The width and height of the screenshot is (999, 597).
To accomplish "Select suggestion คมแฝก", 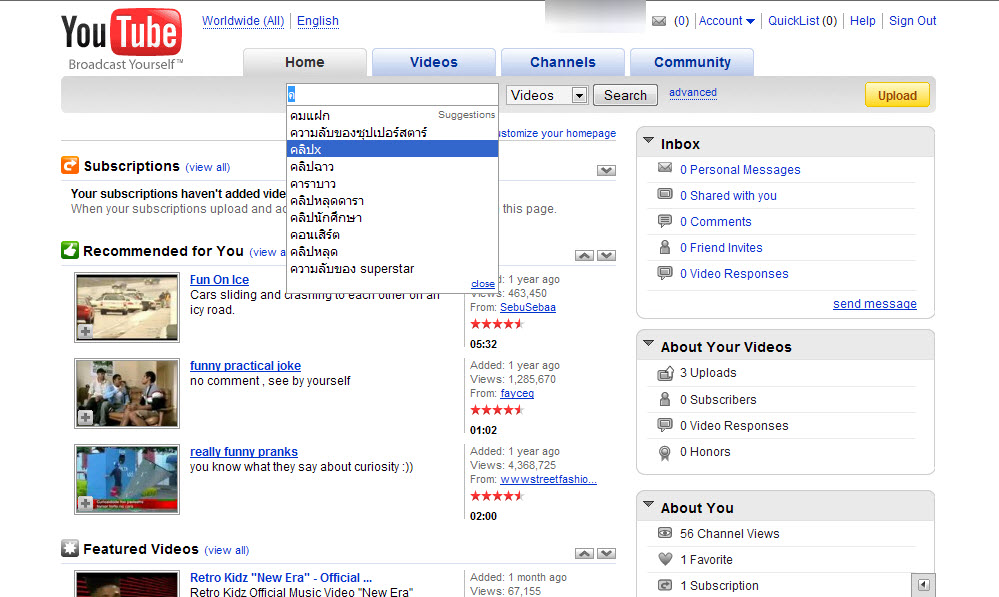I will (310, 115).
